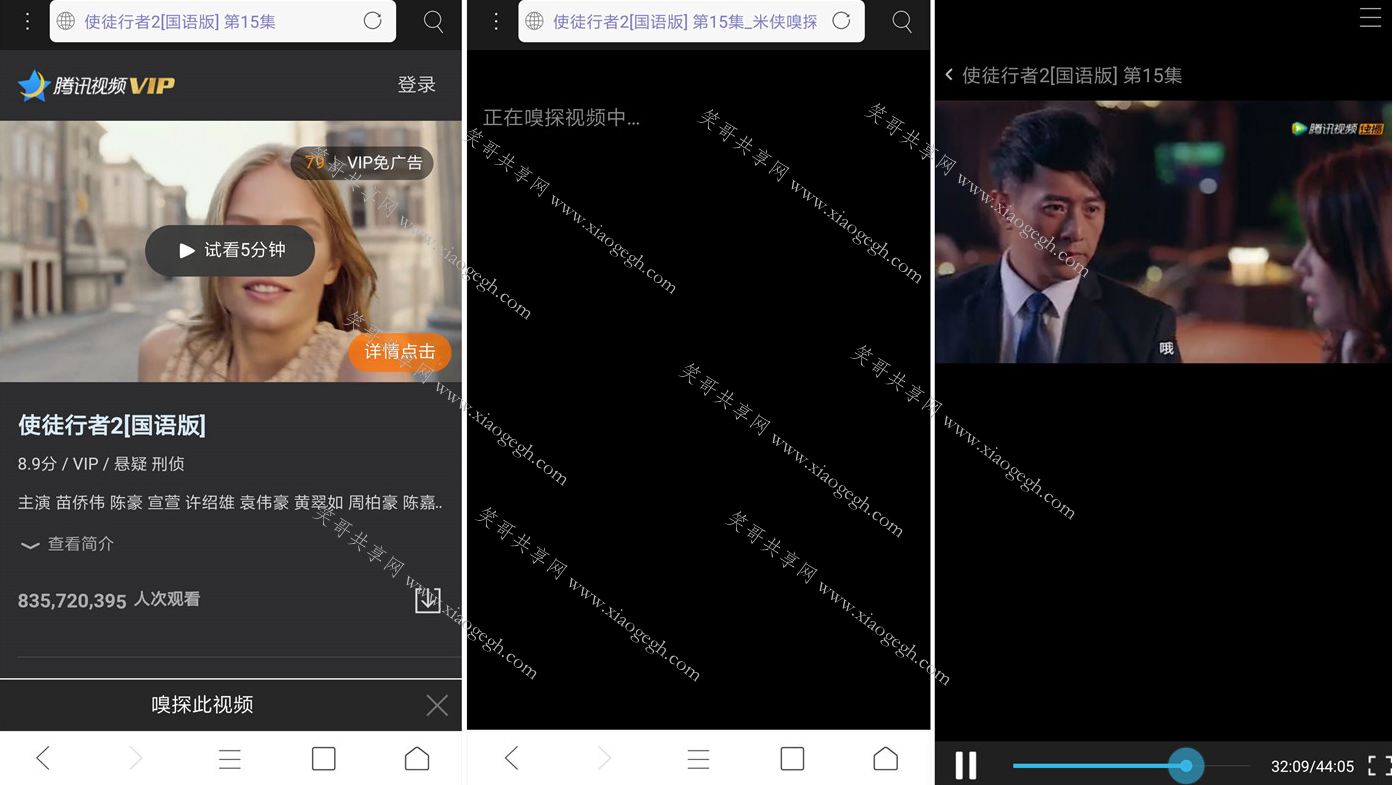Image resolution: width=1393 pixels, height=785 pixels.
Task: Open tabs square icon in left bottom bar
Action: 324,758
